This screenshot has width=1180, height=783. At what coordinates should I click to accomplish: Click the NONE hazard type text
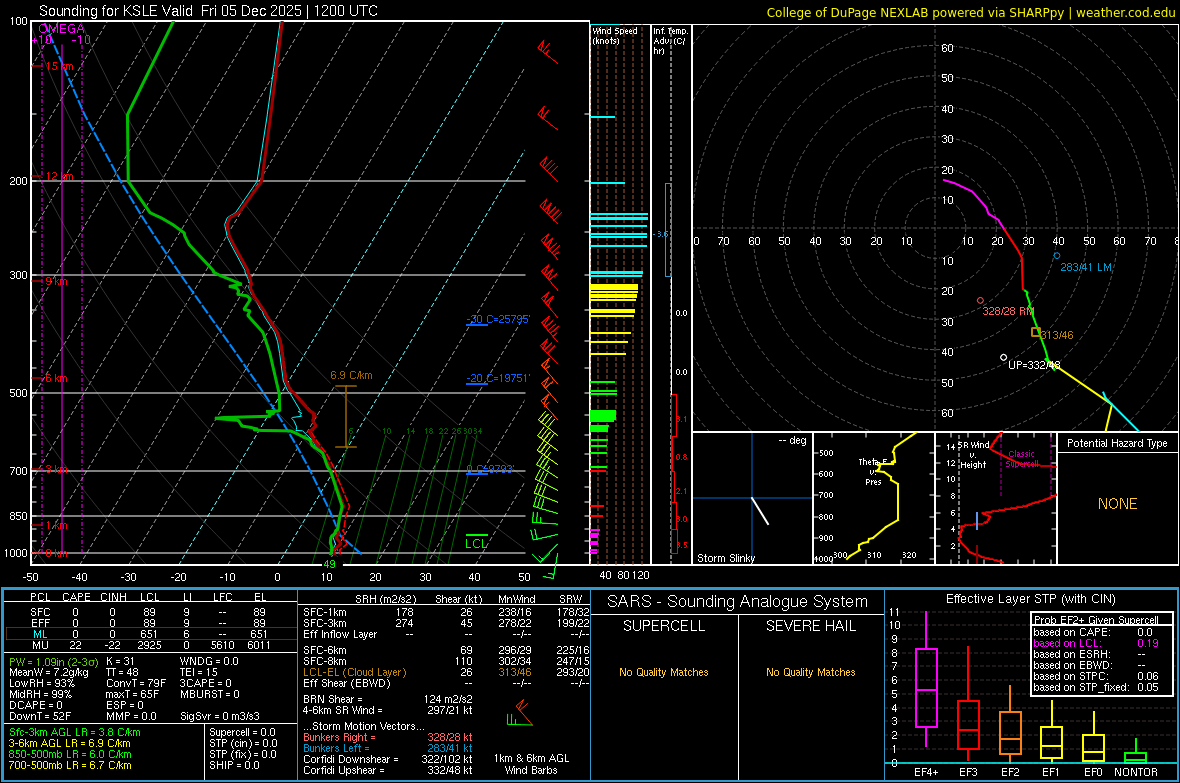(1118, 504)
